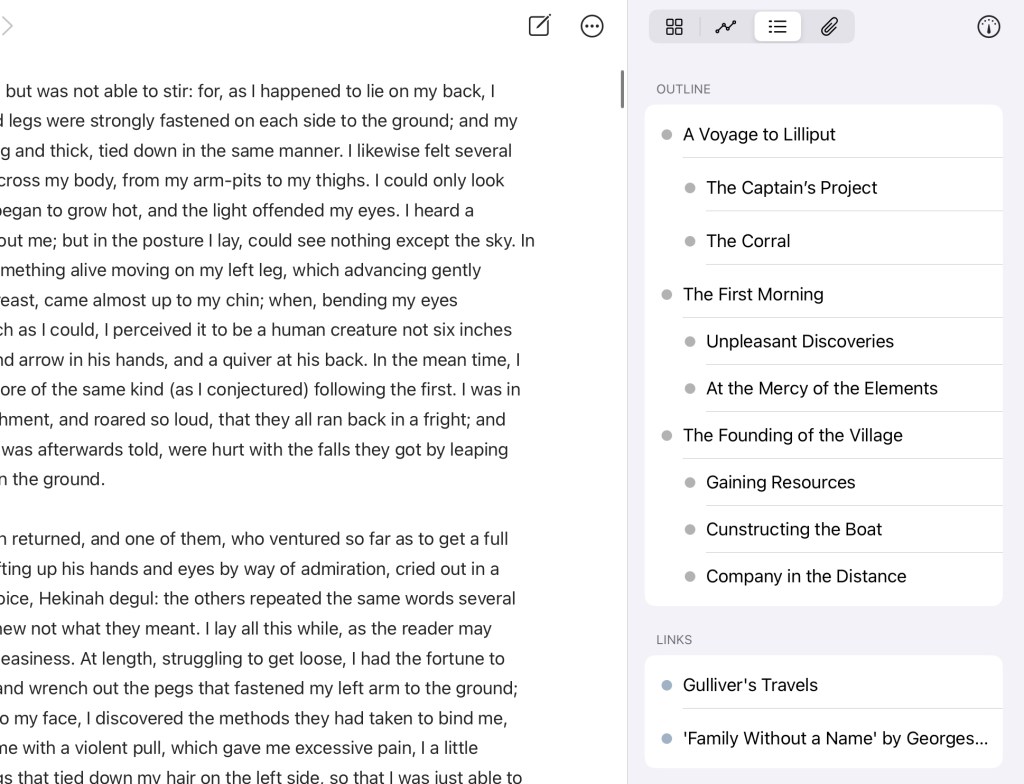This screenshot has width=1024, height=784.
Task: Select The Founding of the Village heading
Action: pos(792,435)
